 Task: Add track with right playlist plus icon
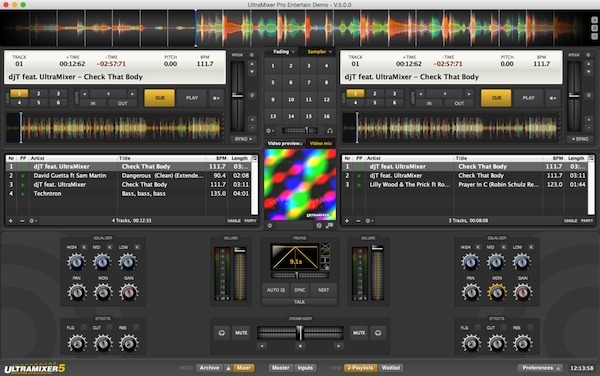347,221
